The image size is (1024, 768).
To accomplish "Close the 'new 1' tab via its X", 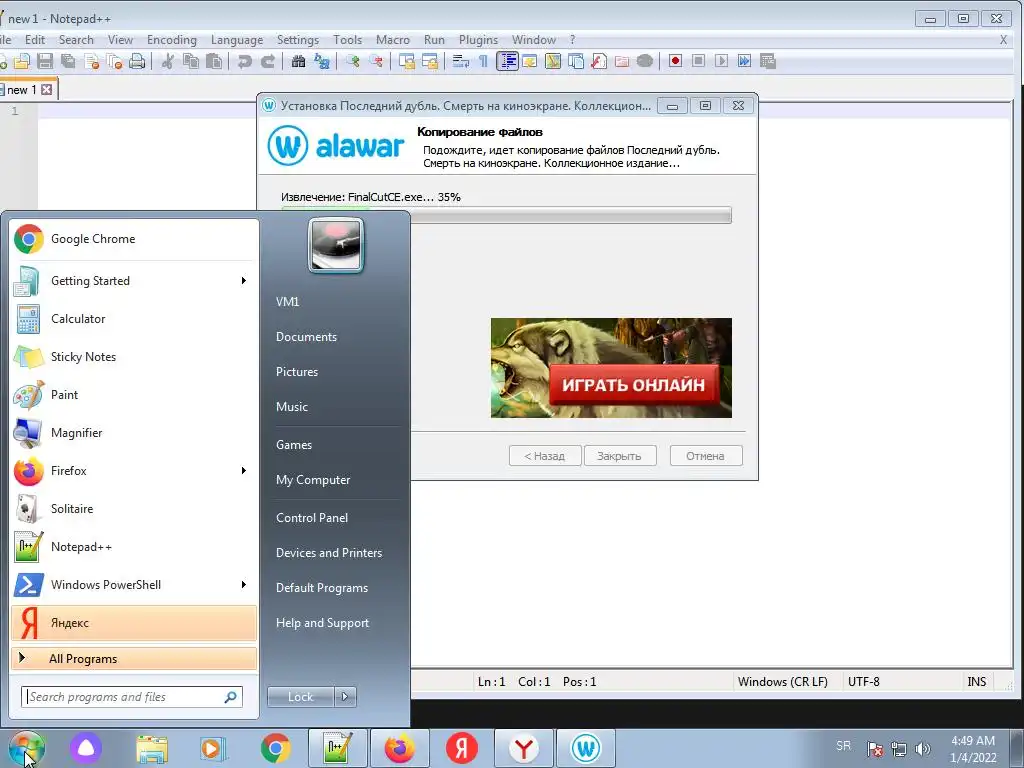I will point(46,89).
